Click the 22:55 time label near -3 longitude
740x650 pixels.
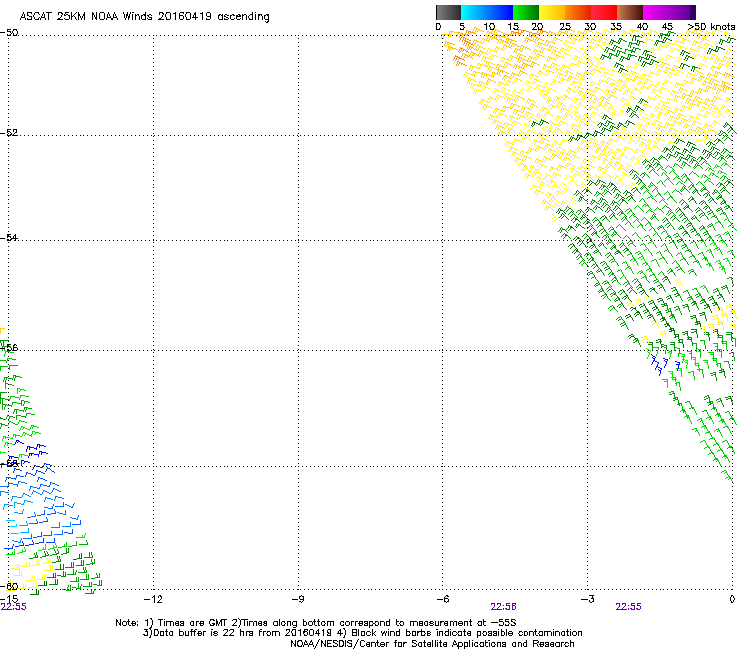[628, 607]
